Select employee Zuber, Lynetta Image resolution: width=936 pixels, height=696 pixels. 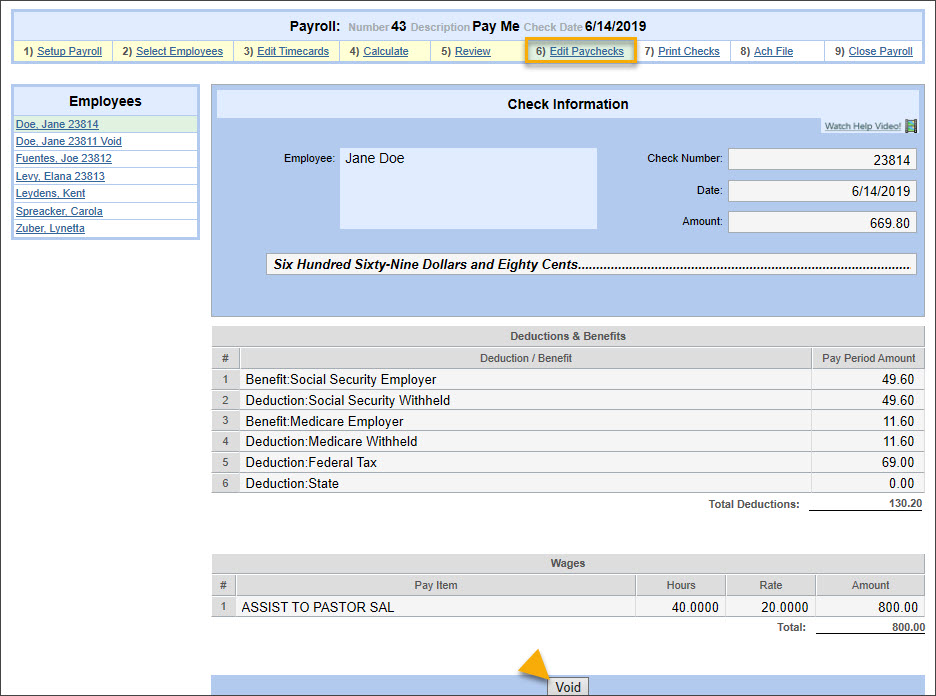(x=50, y=228)
